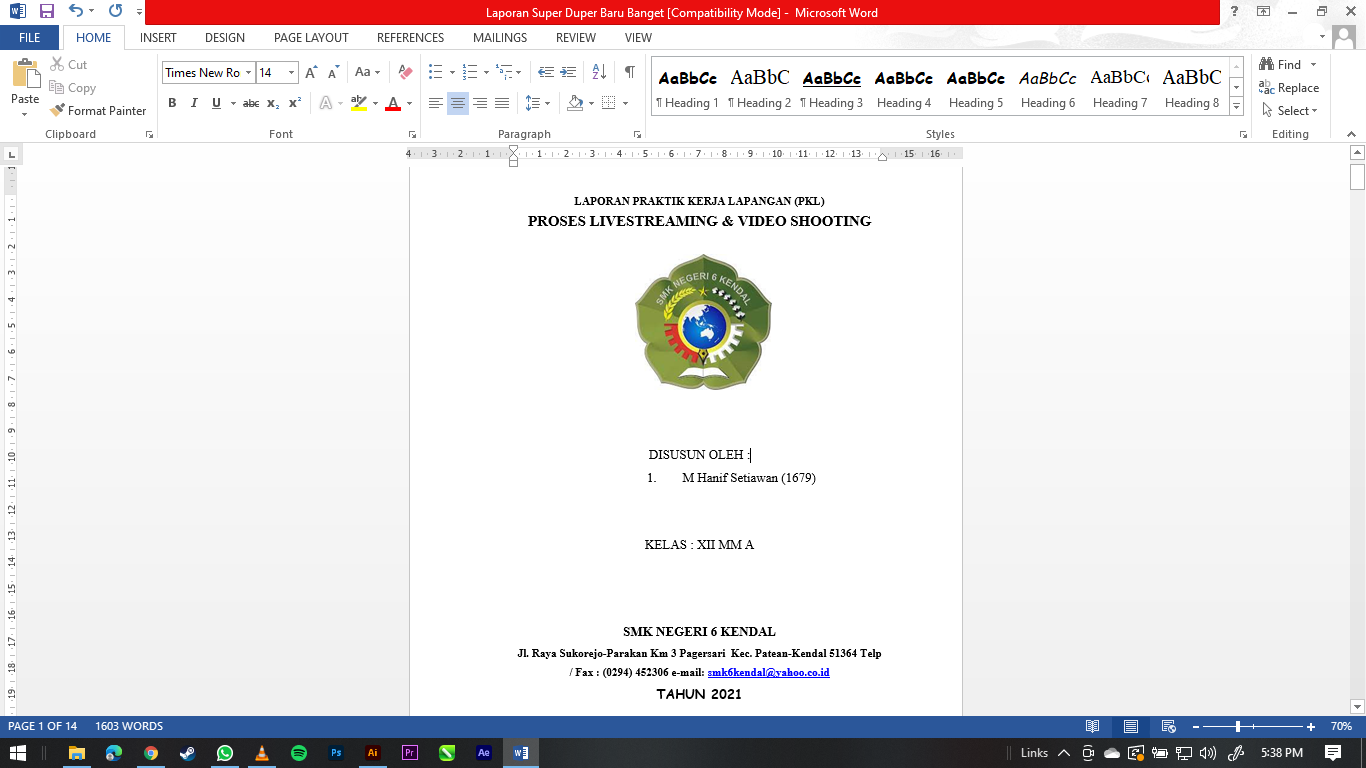The image size is (1366, 768).
Task: Click the Save icon in Quick Access Toolbar
Action: point(46,12)
